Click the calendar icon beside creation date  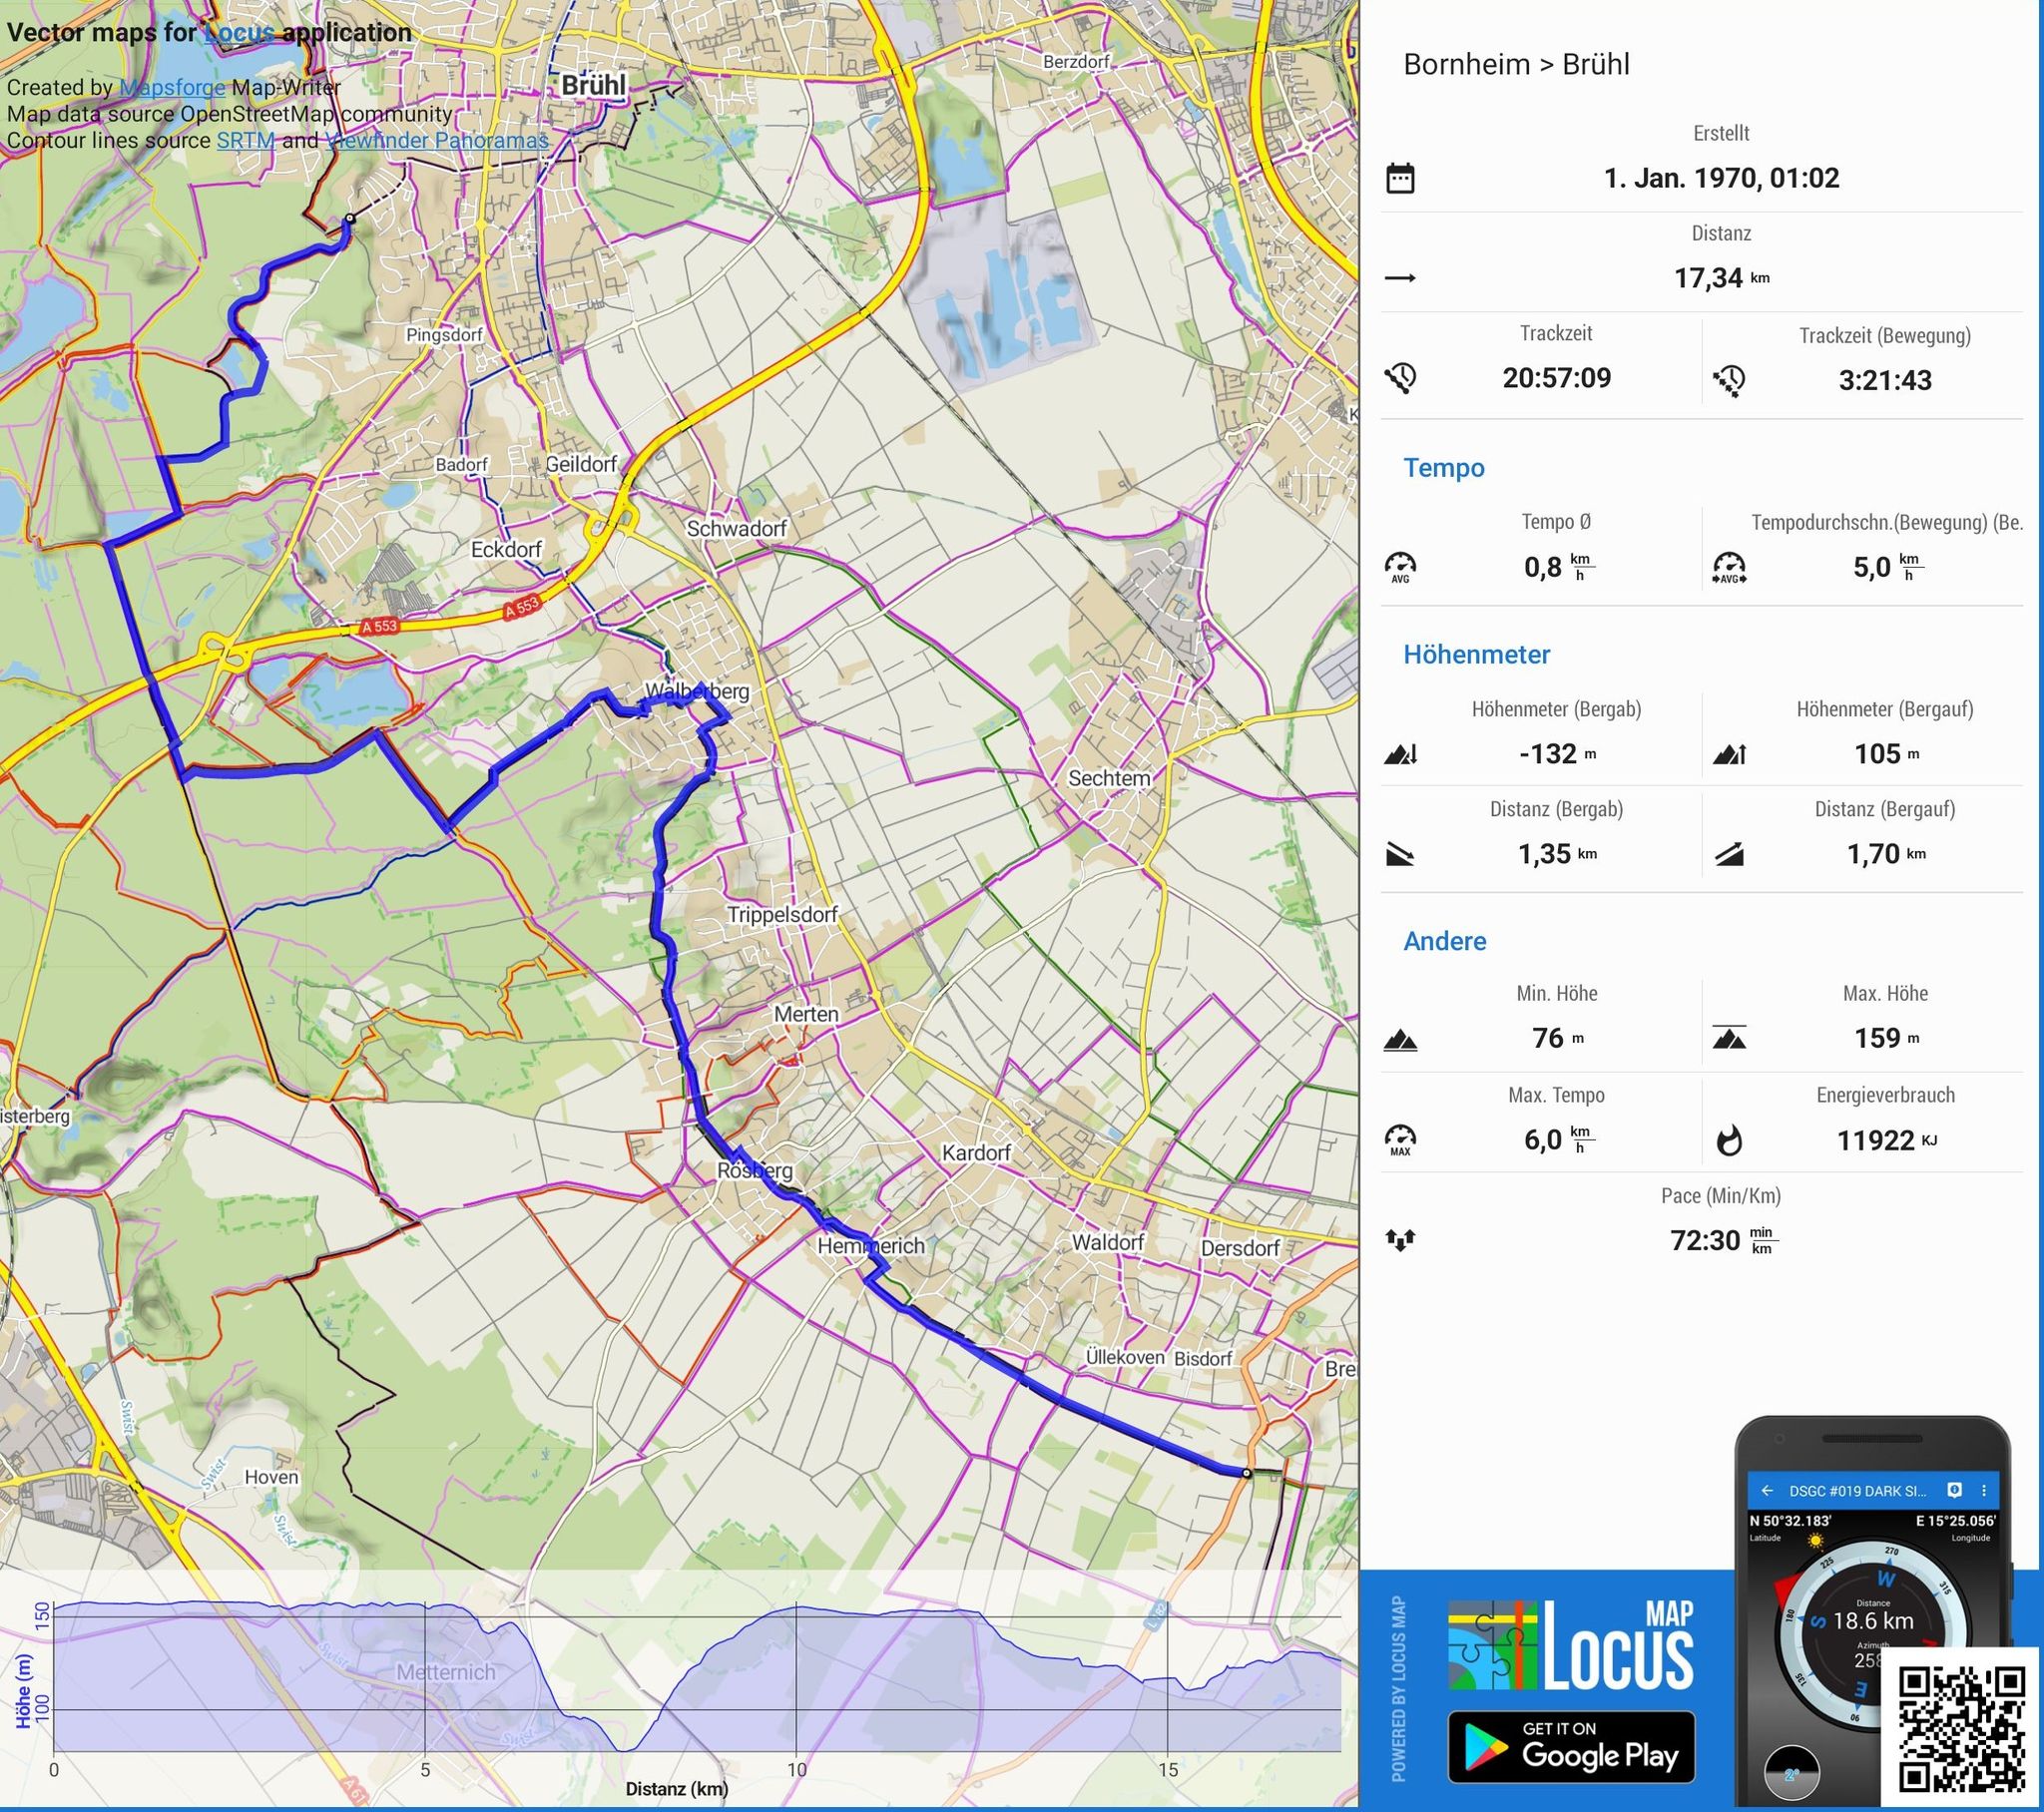pos(1400,179)
